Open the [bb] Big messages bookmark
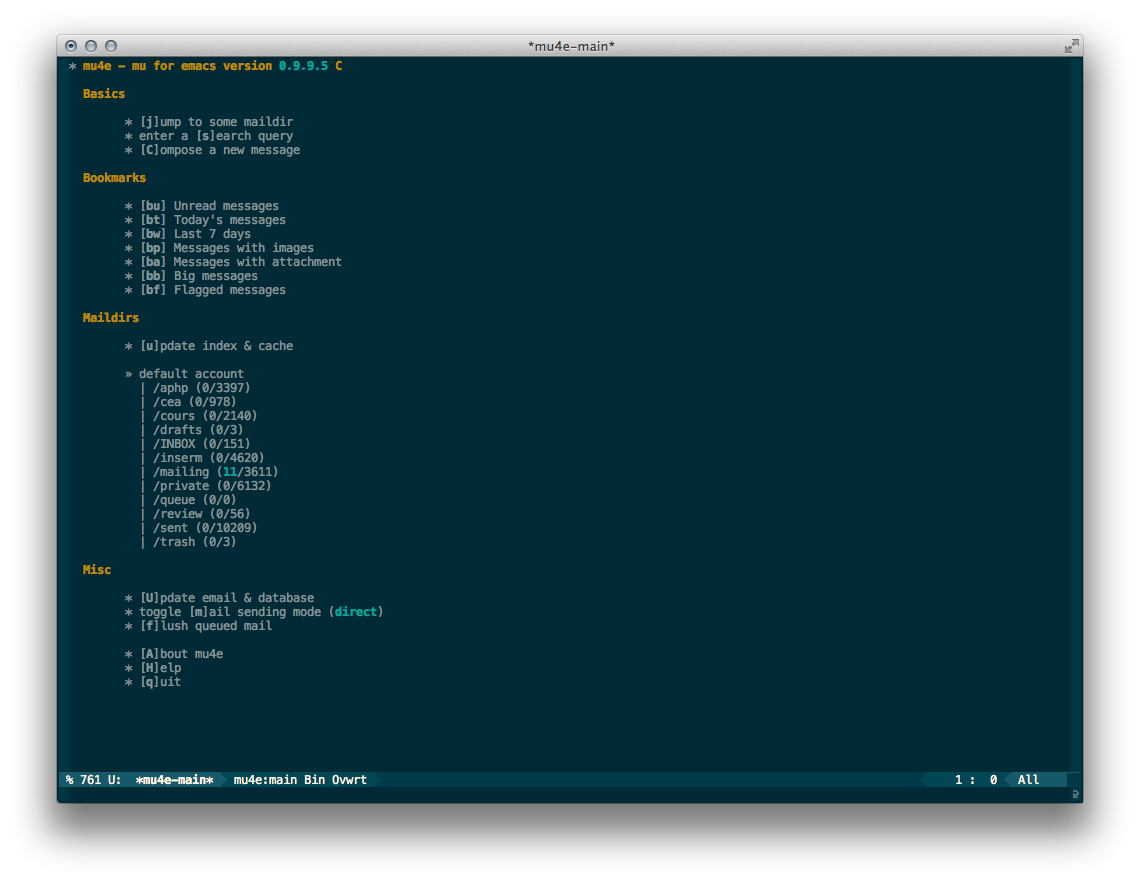The width and height of the screenshot is (1140, 882). click(198, 276)
